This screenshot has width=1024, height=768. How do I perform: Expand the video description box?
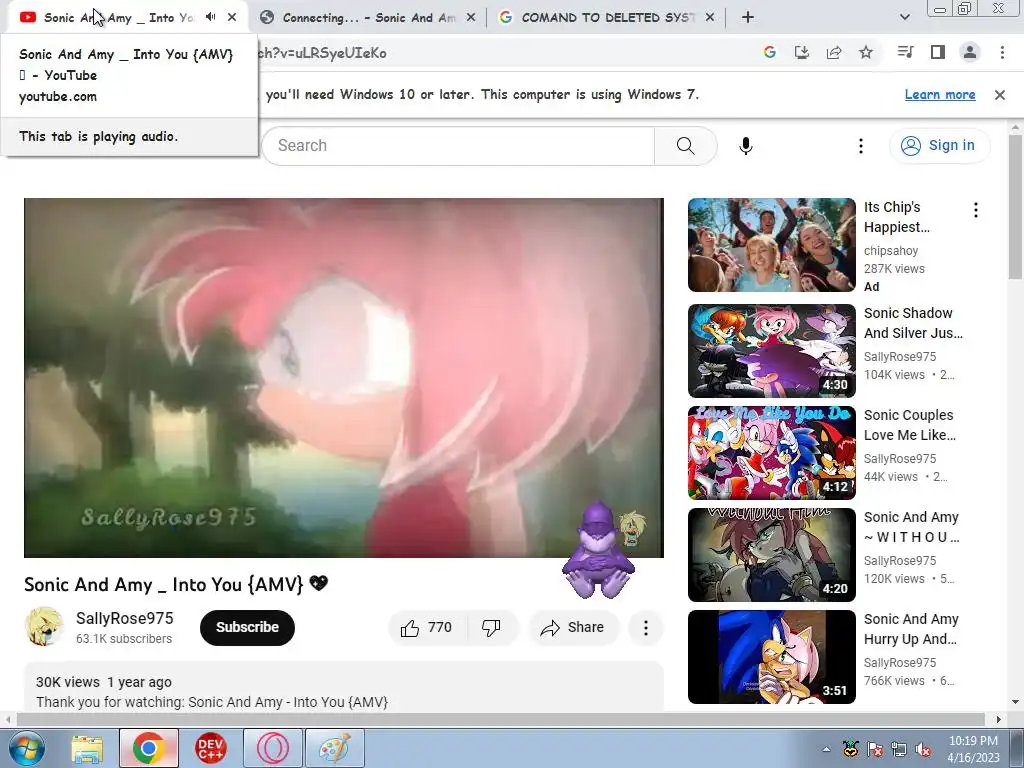(344, 687)
